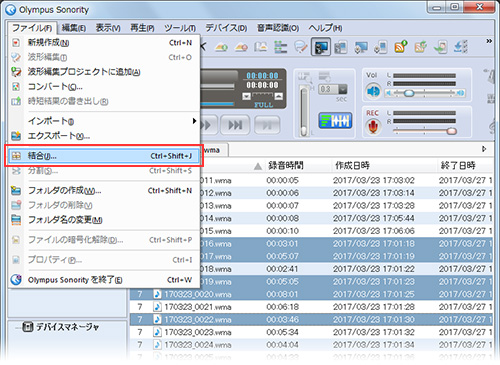Click the flag icon with red badge
The width and height of the screenshot is (500, 365).
(x=241, y=47)
